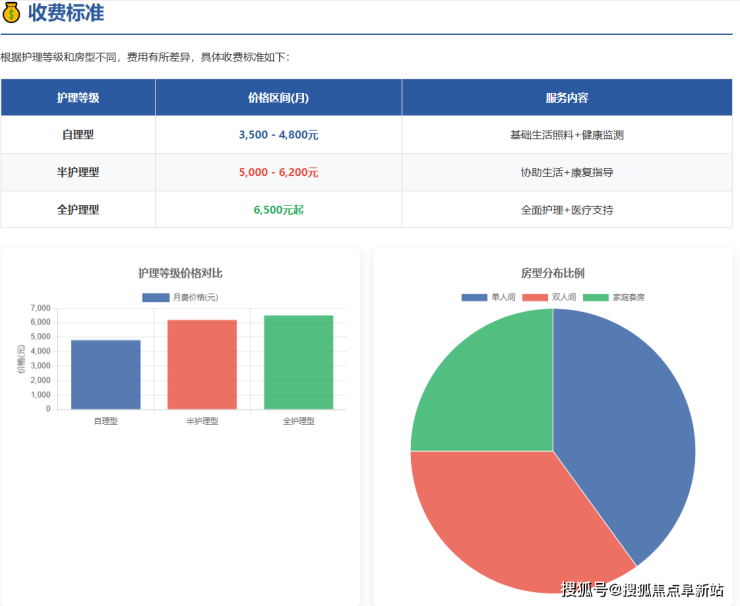Image resolution: width=740 pixels, height=606 pixels.
Task: Click the 护理等级价格对比 chart title
Action: (180, 273)
